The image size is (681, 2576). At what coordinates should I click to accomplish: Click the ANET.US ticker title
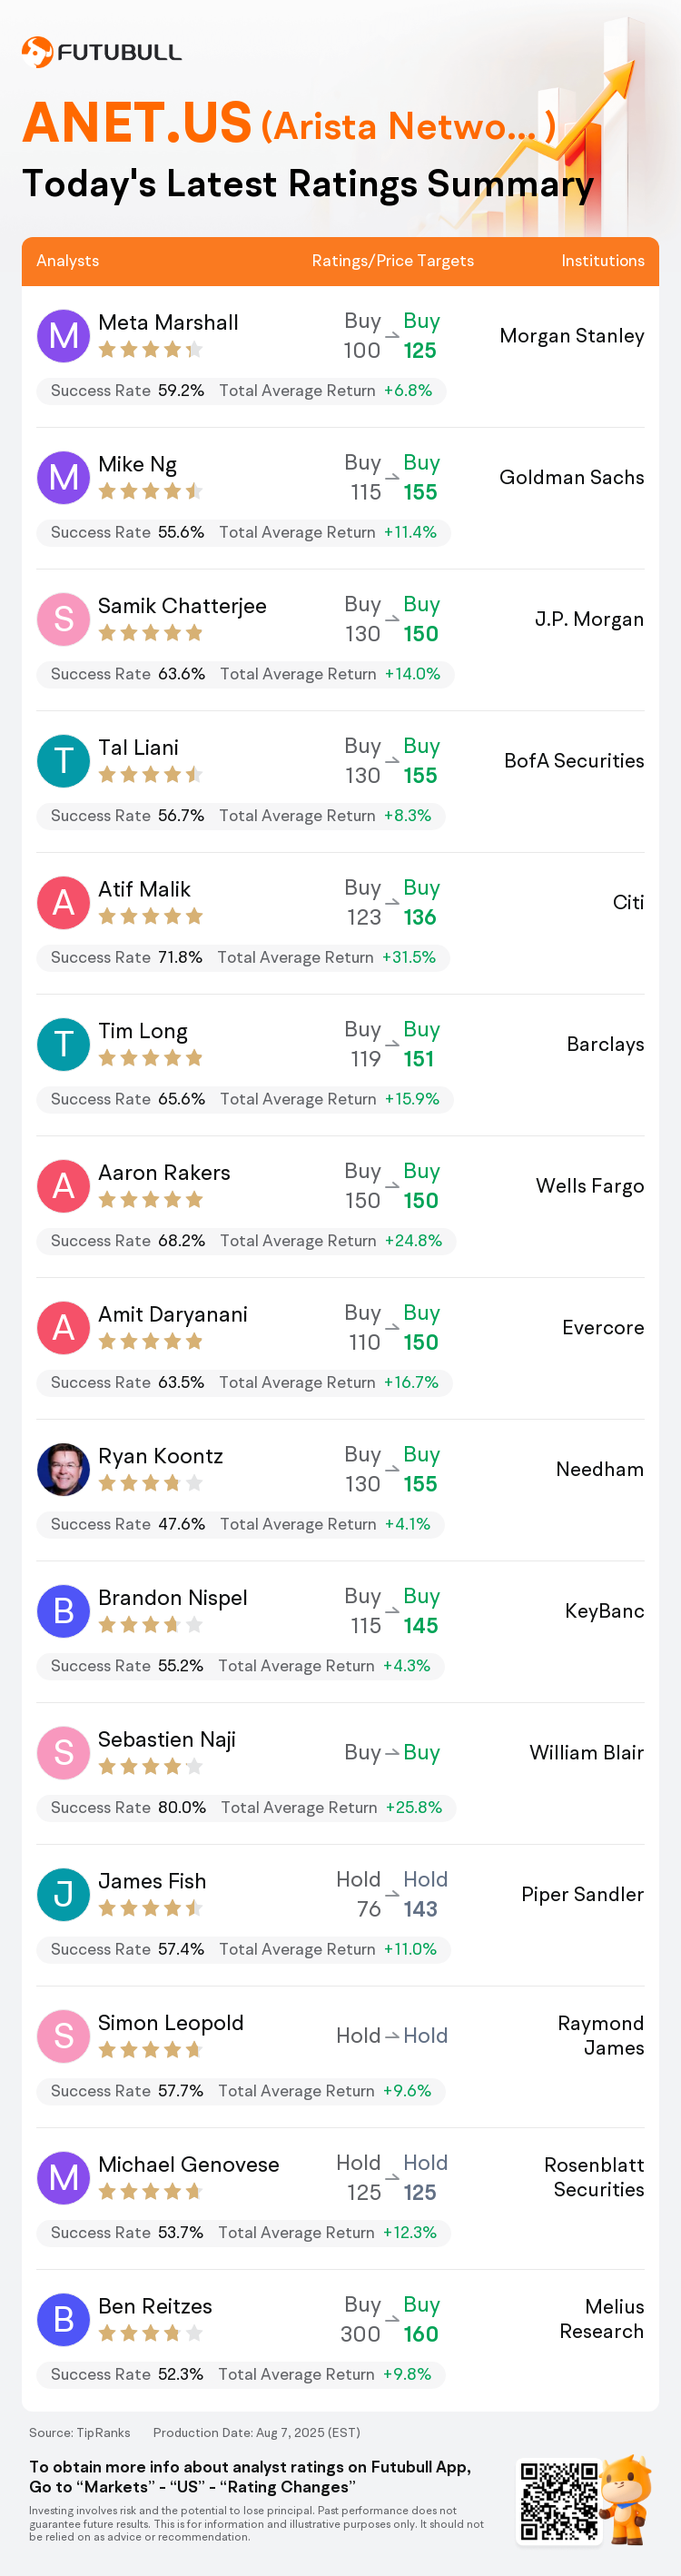click(137, 123)
